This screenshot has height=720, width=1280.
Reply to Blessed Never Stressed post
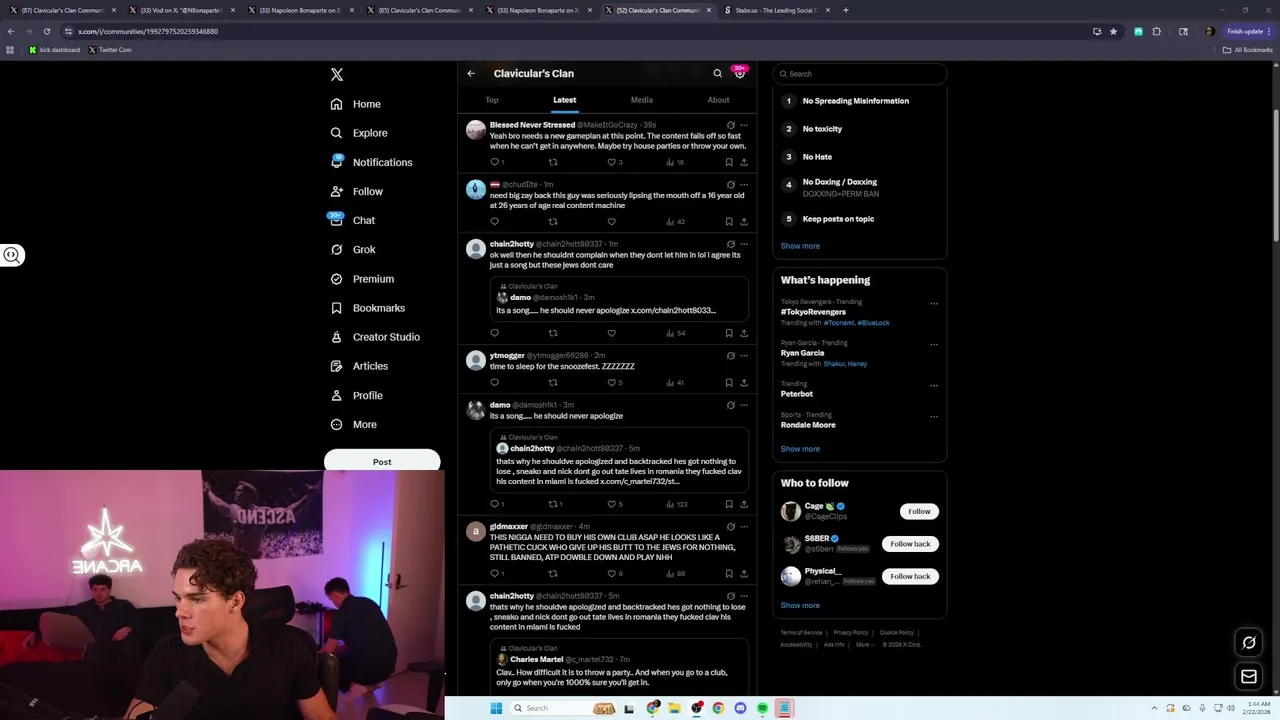[495, 162]
